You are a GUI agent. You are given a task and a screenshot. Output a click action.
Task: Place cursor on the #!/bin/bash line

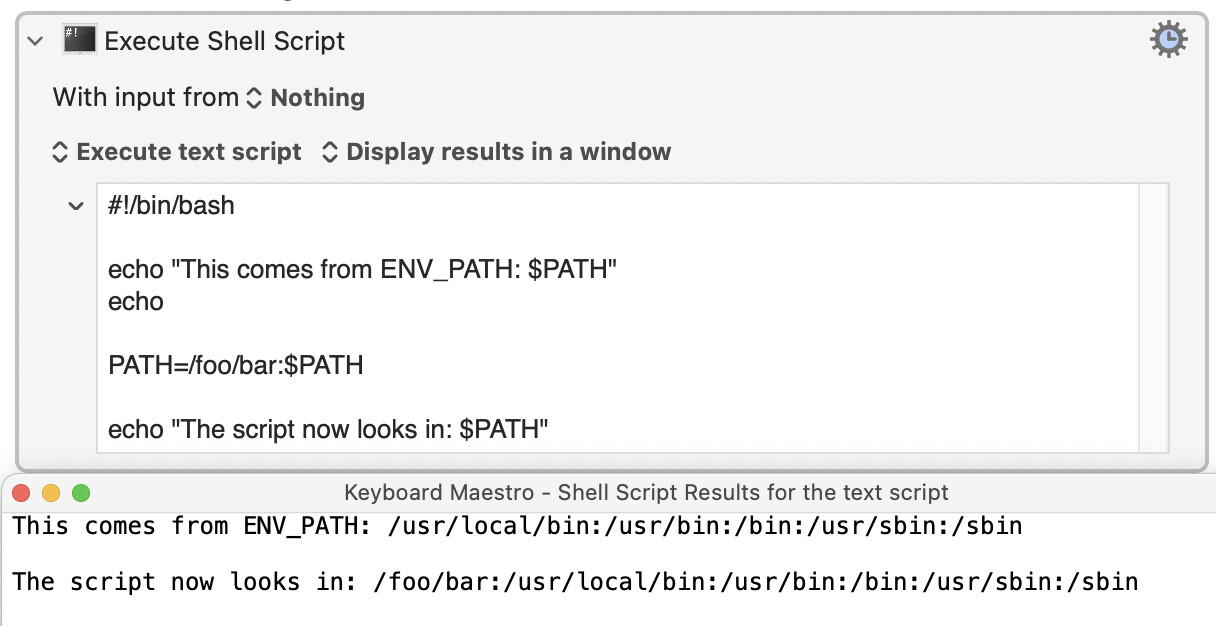pos(172,206)
